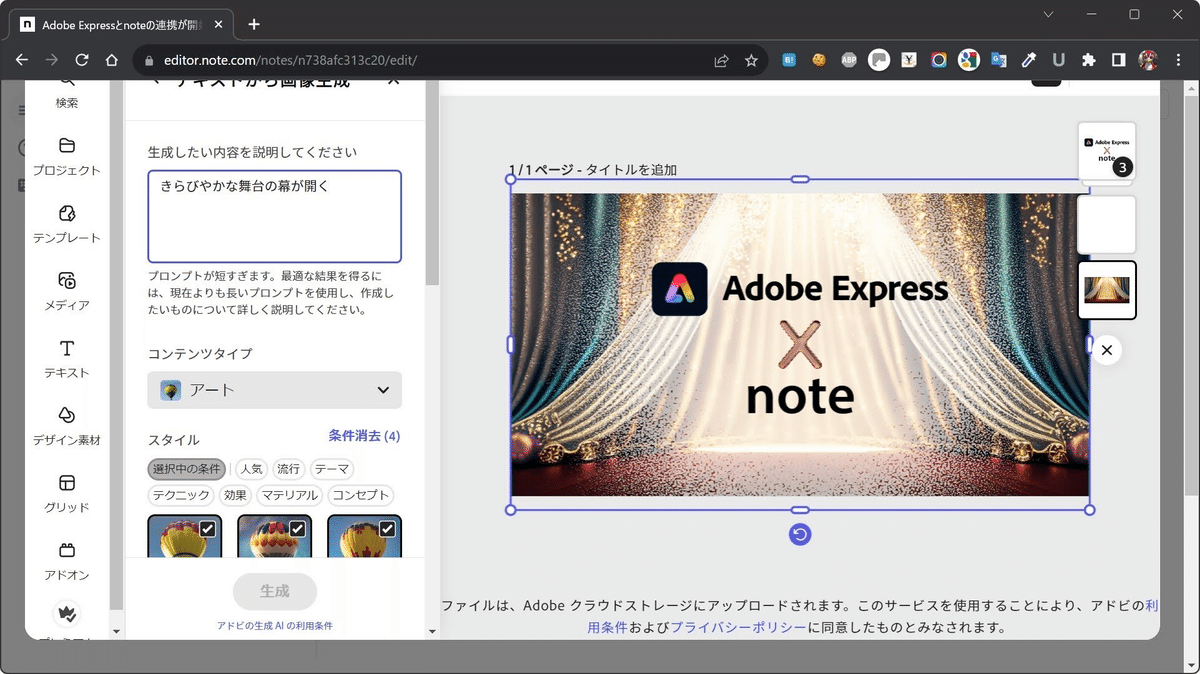Open the メディア media panel
Image resolution: width=1200 pixels, height=674 pixels.
tap(67, 291)
